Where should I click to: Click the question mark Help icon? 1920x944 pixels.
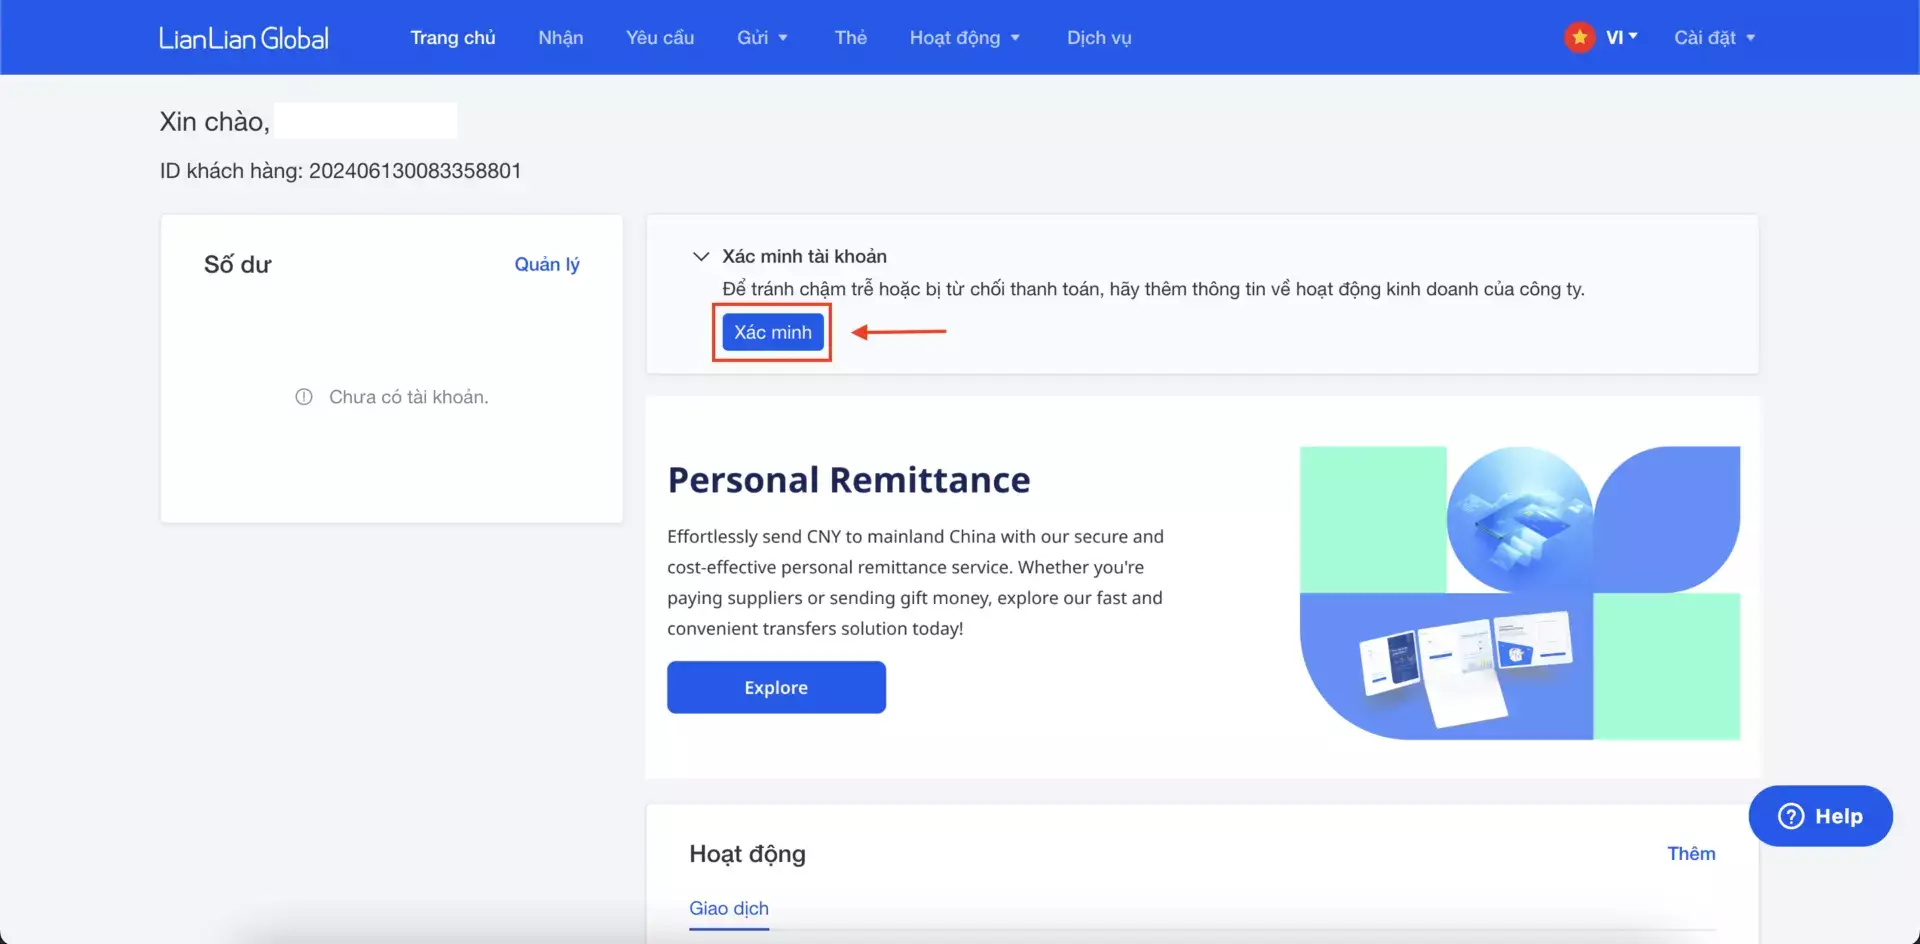pos(1791,816)
